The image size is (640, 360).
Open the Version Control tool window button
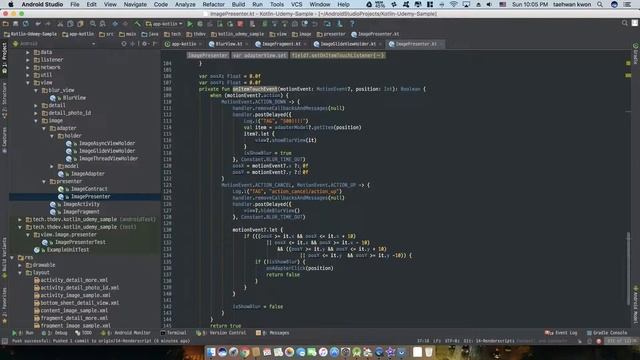coord(221,333)
